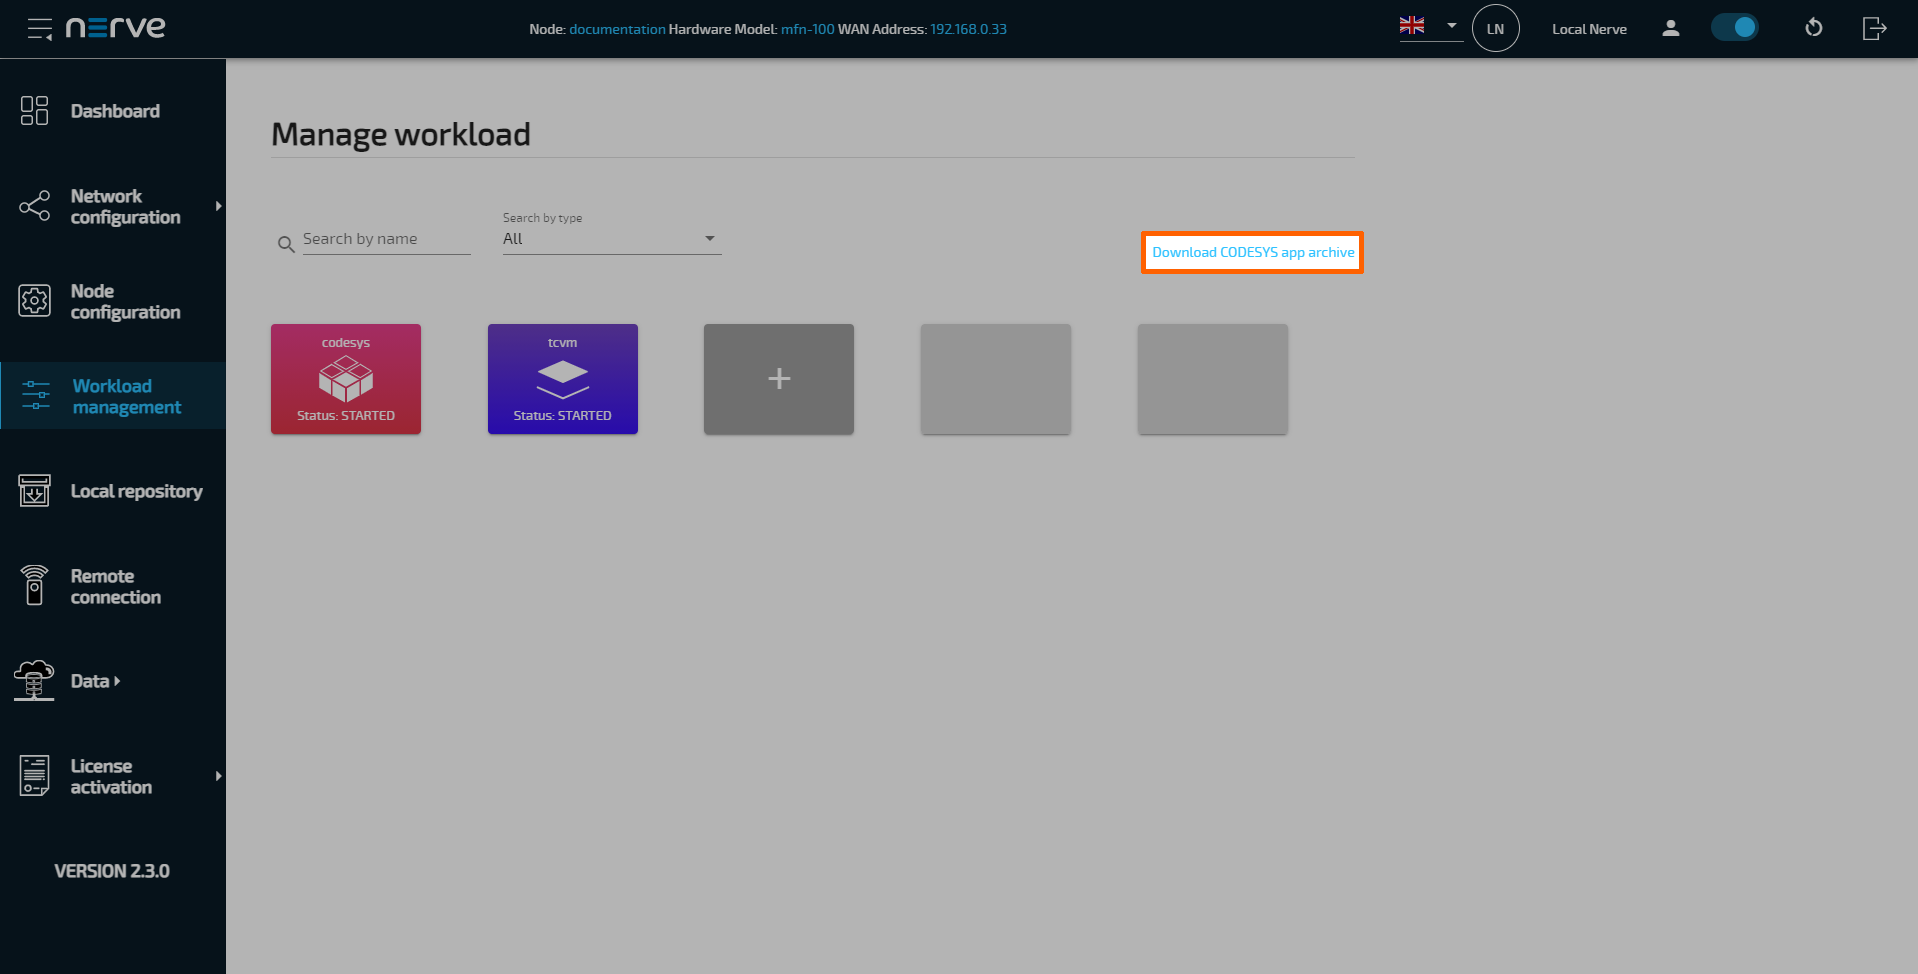Click the reboot node icon
This screenshot has width=1918, height=974.
click(x=1813, y=28)
